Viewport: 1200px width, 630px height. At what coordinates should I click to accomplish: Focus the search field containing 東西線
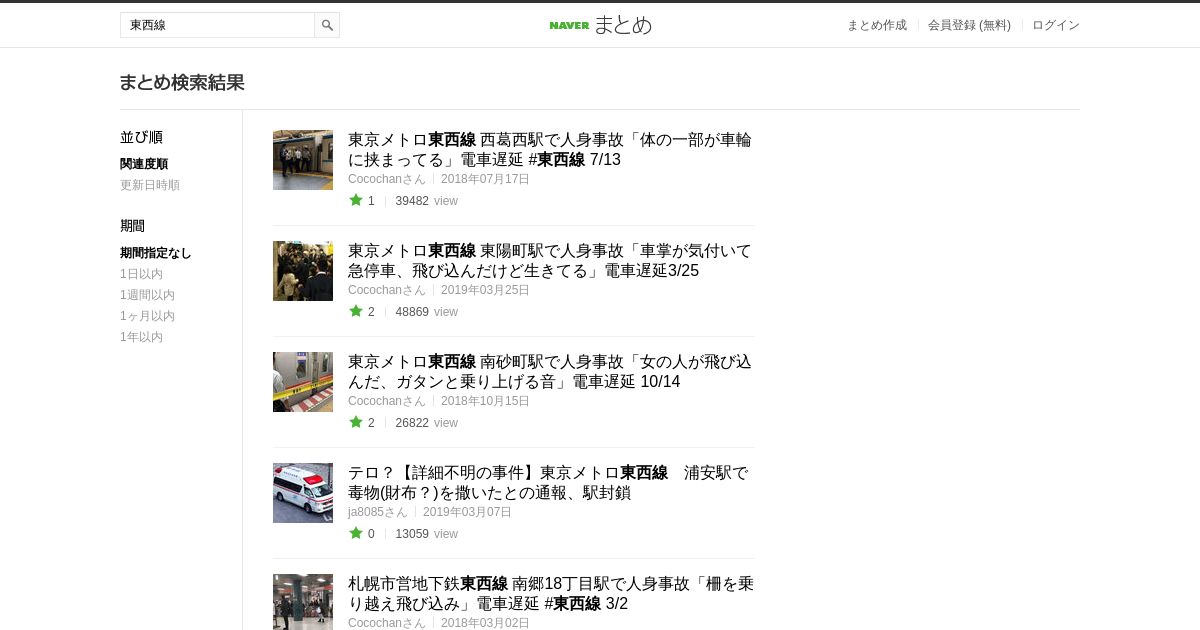pos(217,25)
